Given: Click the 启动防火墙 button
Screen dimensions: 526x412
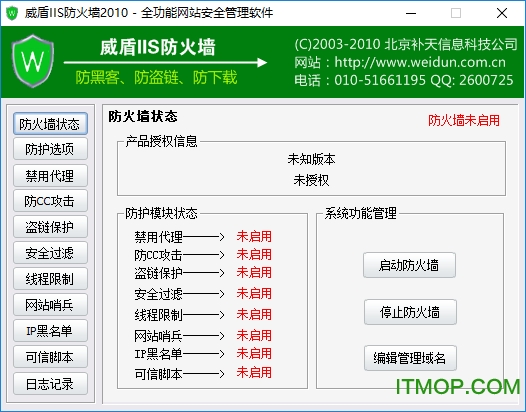Looking at the screenshot, I should point(409,265).
